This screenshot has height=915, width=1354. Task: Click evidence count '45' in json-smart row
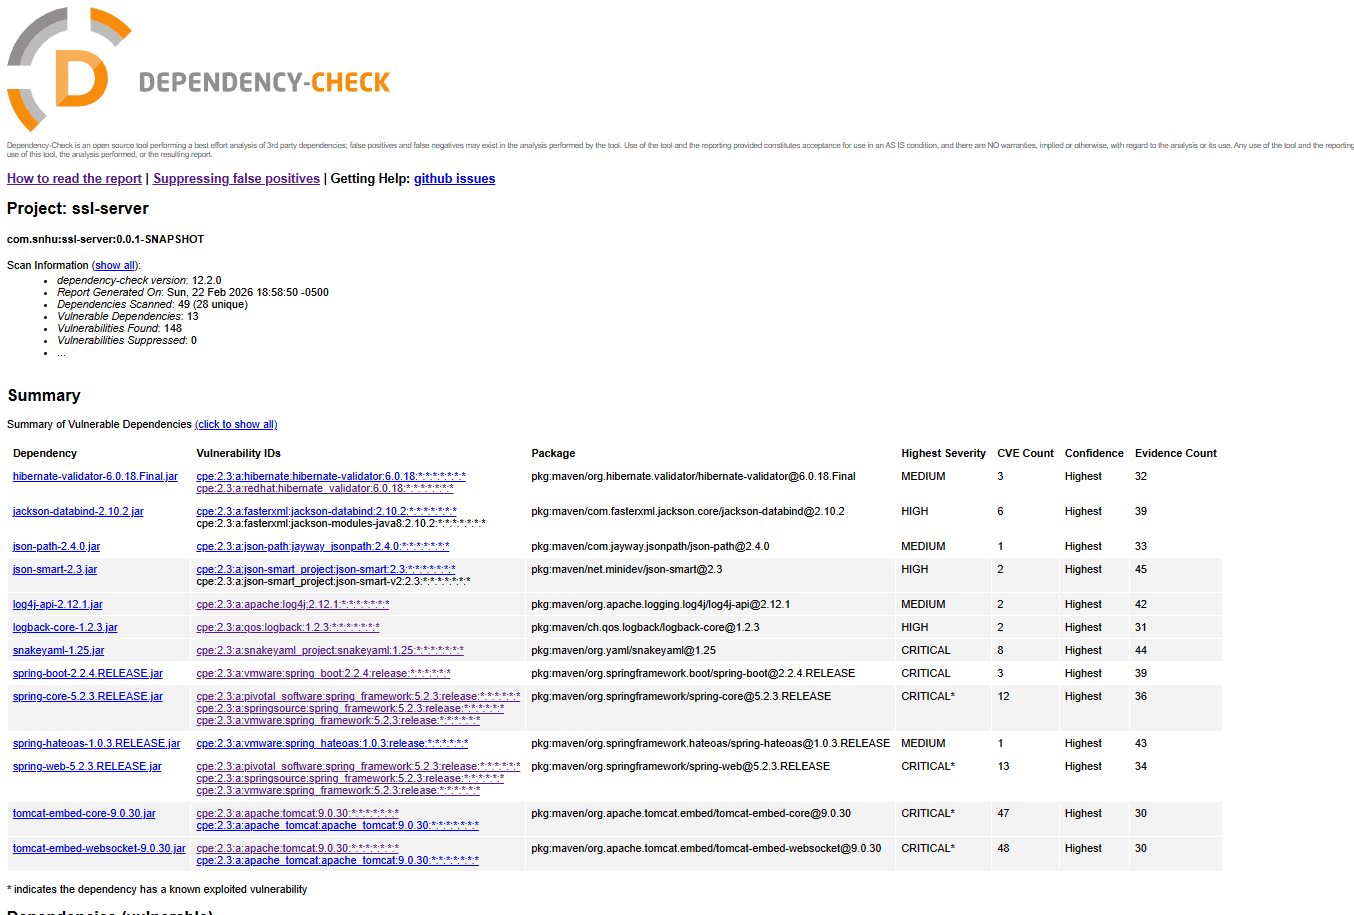[x=1141, y=570]
